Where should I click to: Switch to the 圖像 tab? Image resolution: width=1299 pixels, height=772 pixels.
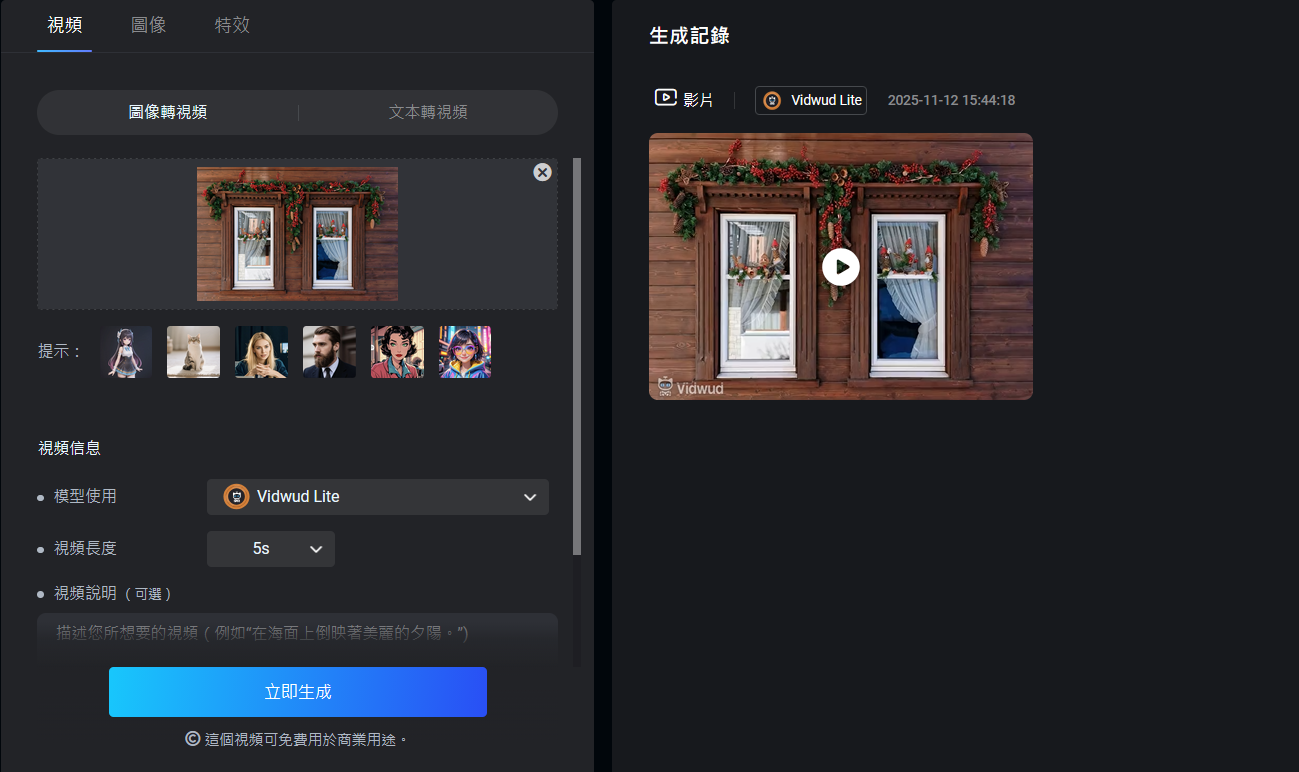tap(148, 25)
